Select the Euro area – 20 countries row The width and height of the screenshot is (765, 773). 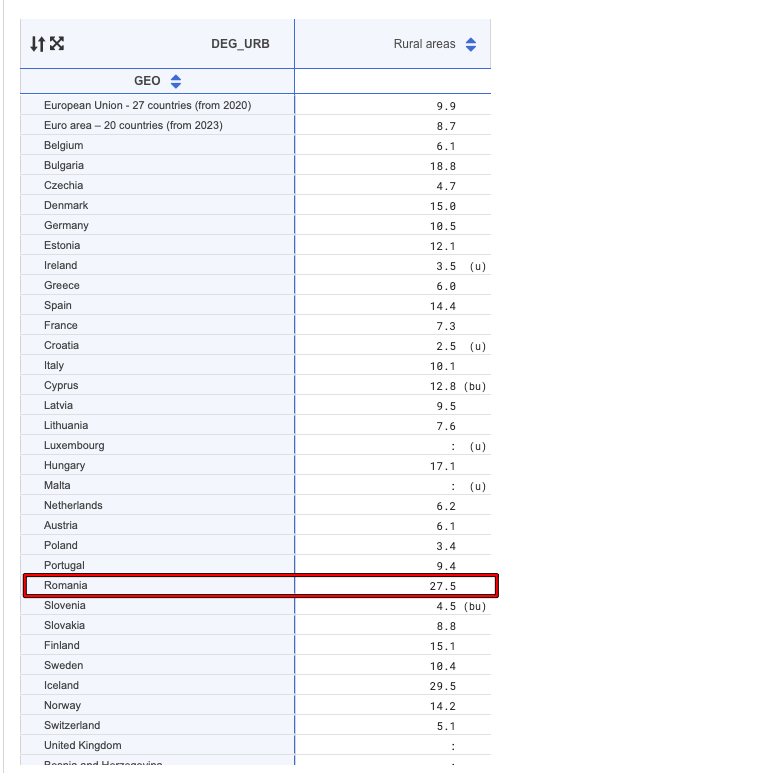pos(133,125)
